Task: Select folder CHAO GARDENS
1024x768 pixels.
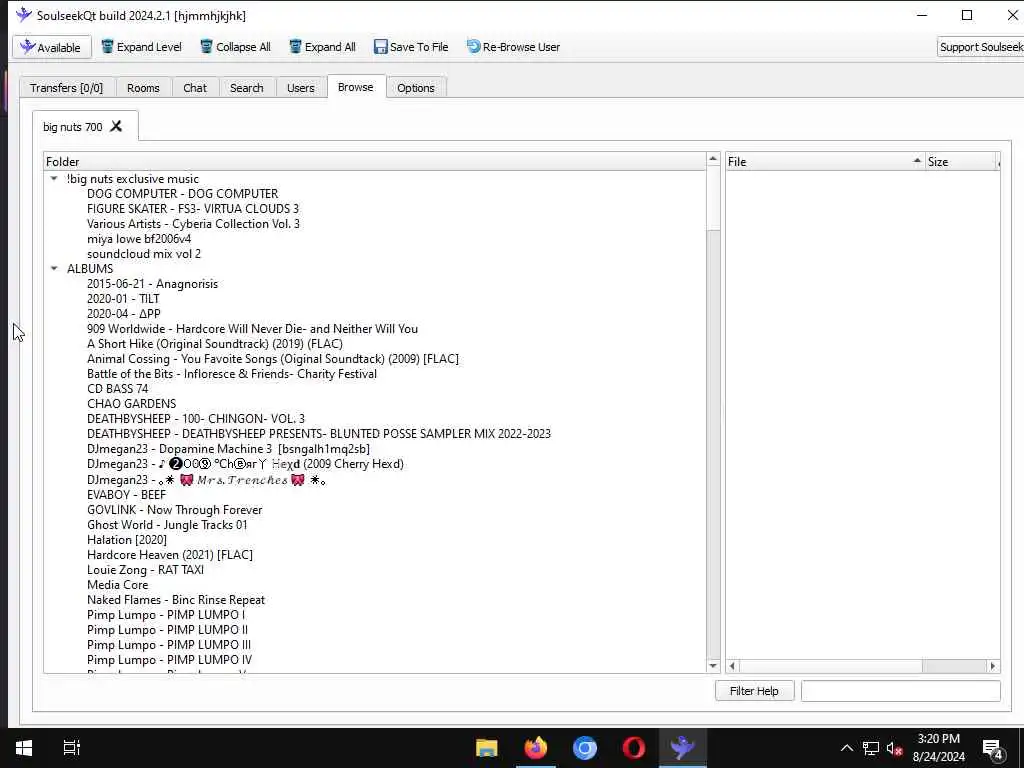Action: click(x=131, y=404)
